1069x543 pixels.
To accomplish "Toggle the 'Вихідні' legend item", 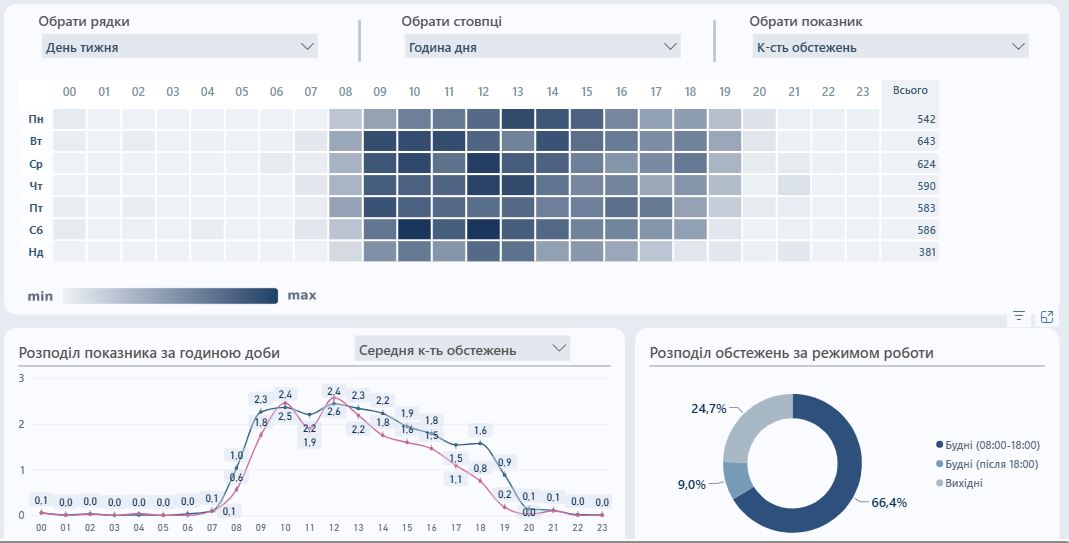I will pyautogui.click(x=960, y=483).
